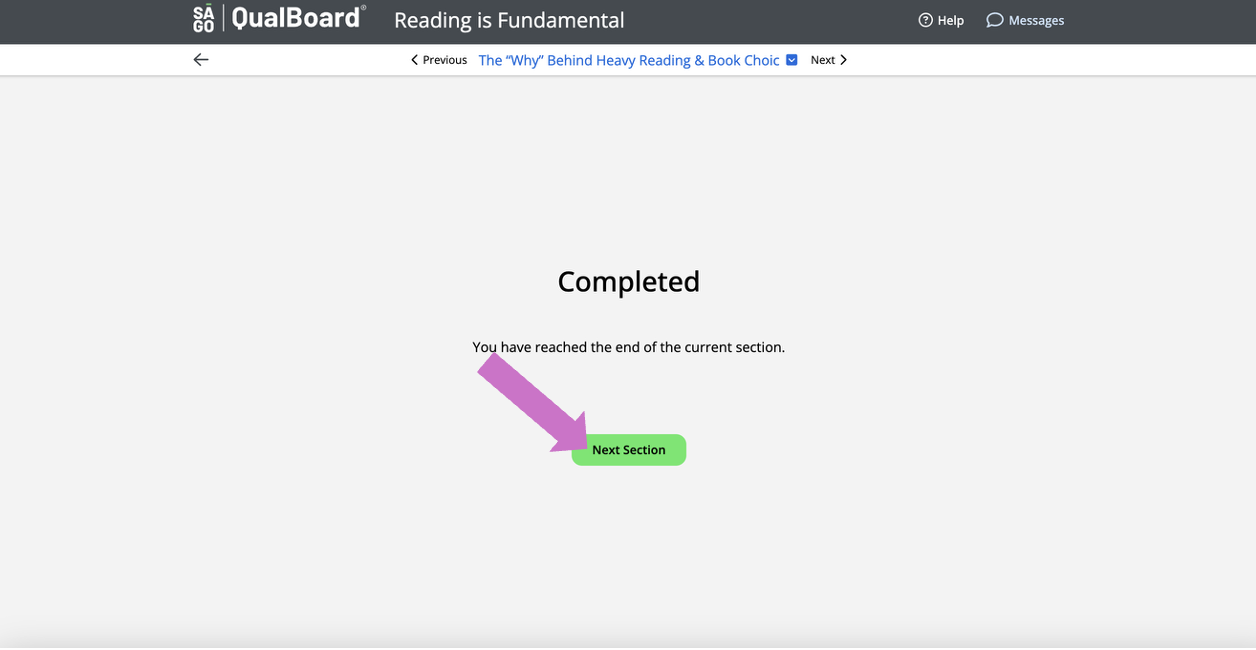Expand the section dropdown arrow beside the title
Image resolution: width=1256 pixels, height=650 pixels.
(792, 60)
